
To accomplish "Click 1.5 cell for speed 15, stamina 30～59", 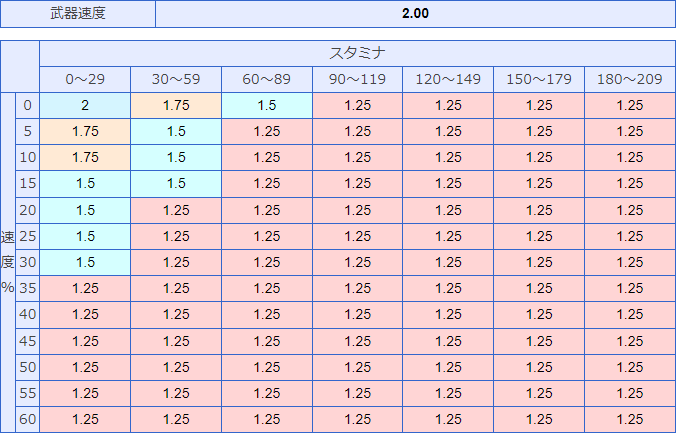I will click(x=176, y=183).
